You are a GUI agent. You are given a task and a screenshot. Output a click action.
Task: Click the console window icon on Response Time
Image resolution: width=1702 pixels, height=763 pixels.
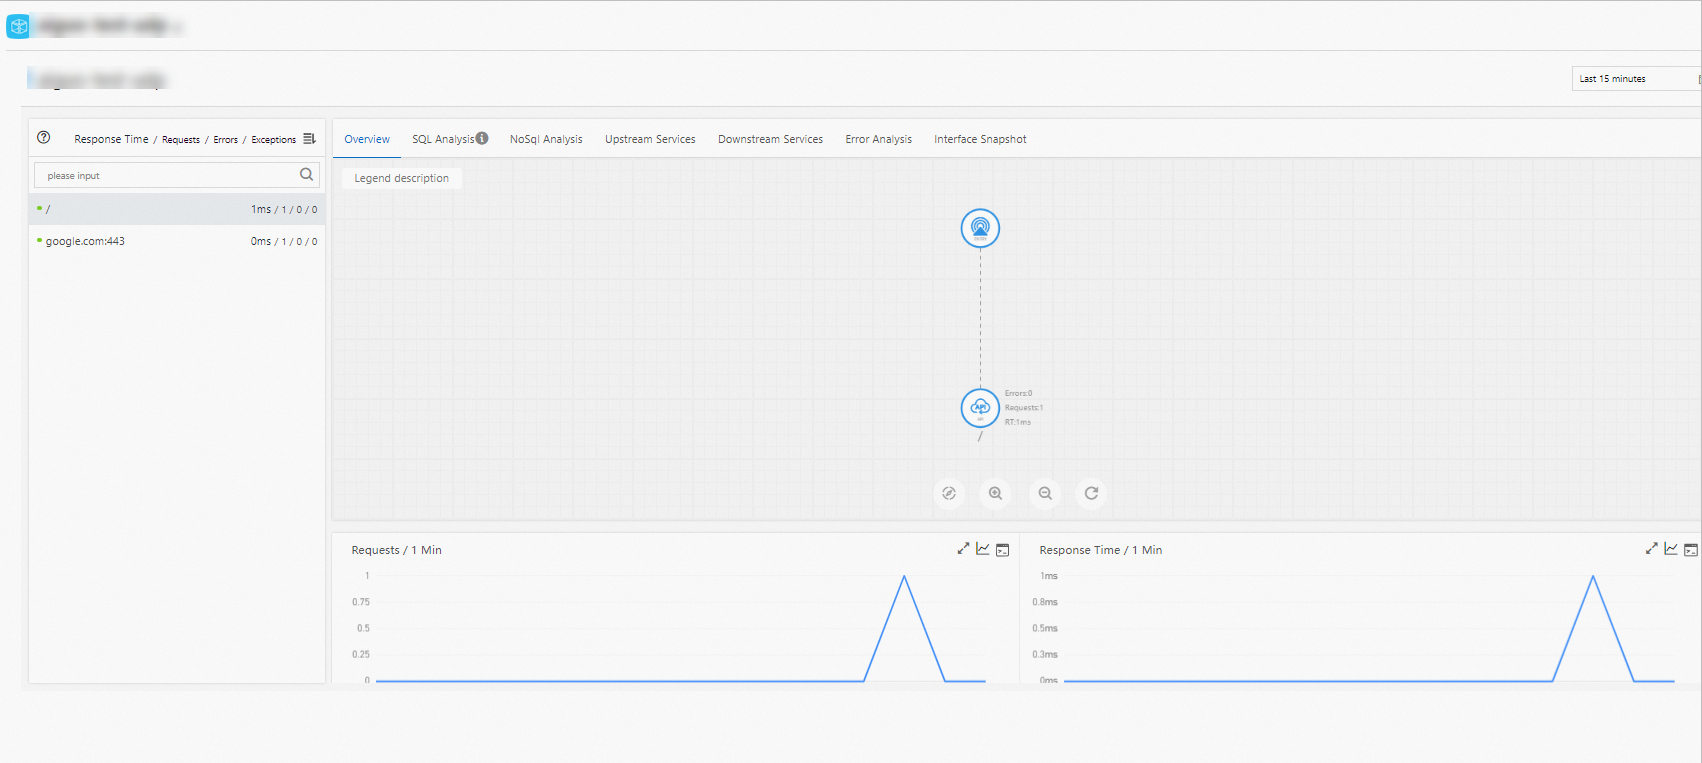1691,550
